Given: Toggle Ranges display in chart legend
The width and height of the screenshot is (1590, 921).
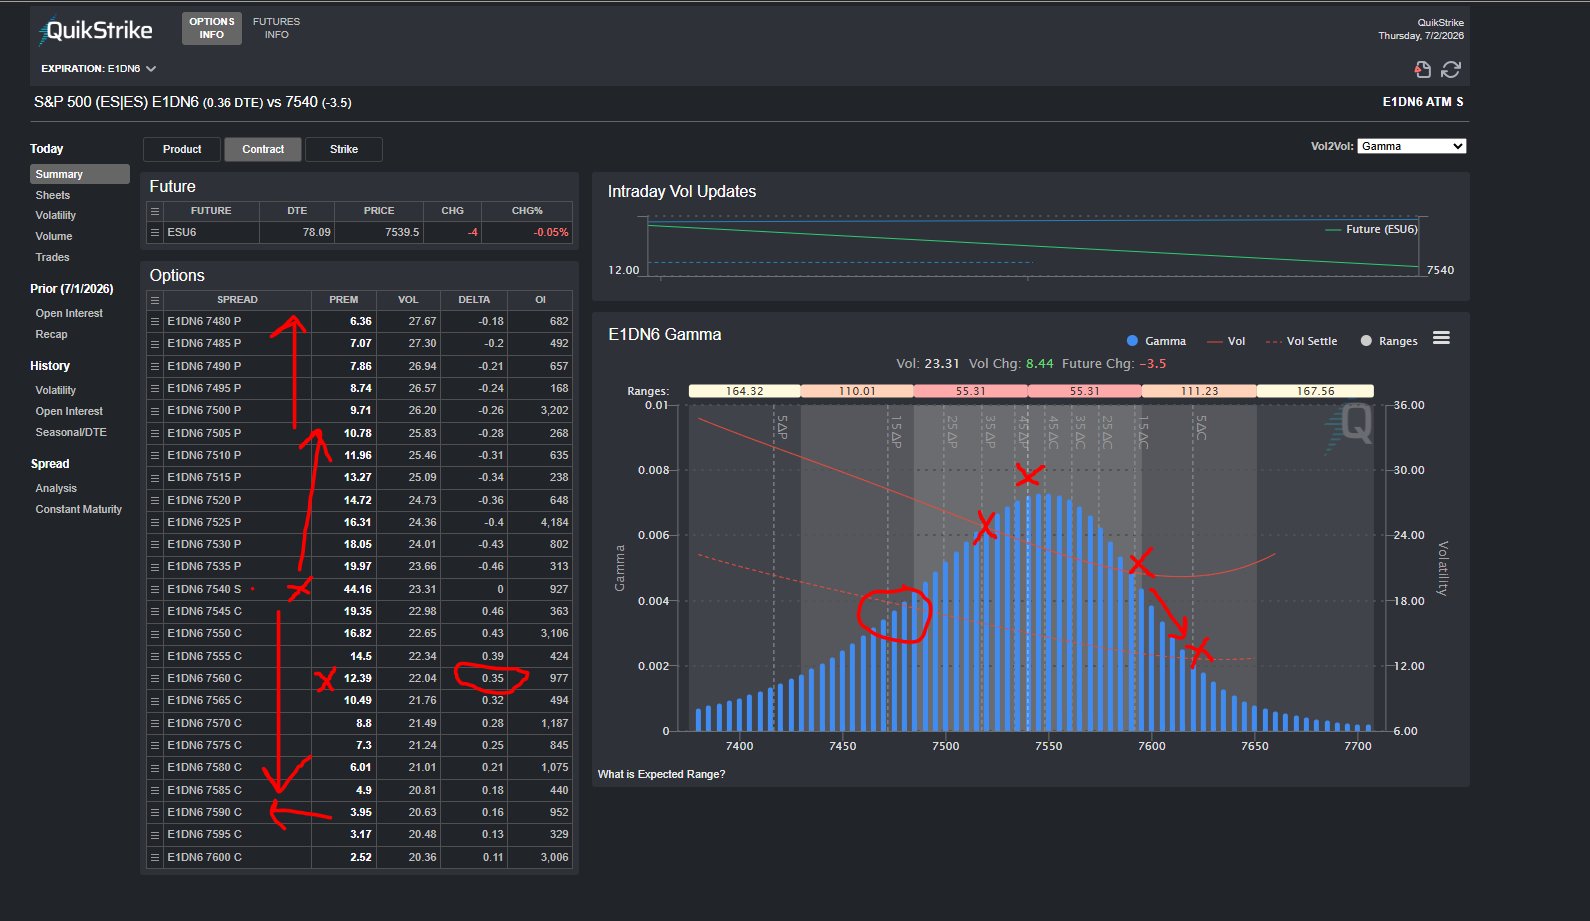Looking at the screenshot, I should click(1389, 341).
